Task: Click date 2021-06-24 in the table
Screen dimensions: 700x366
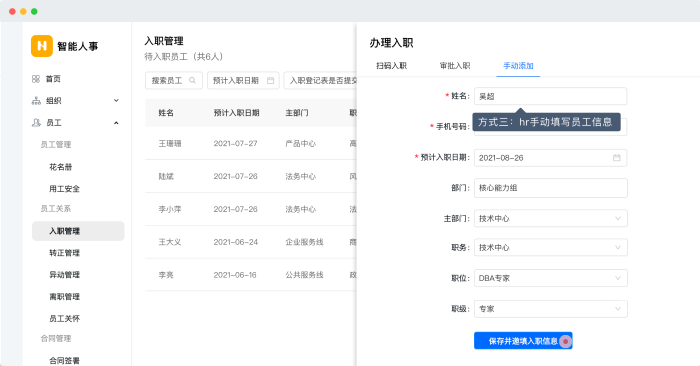Action: pos(236,242)
